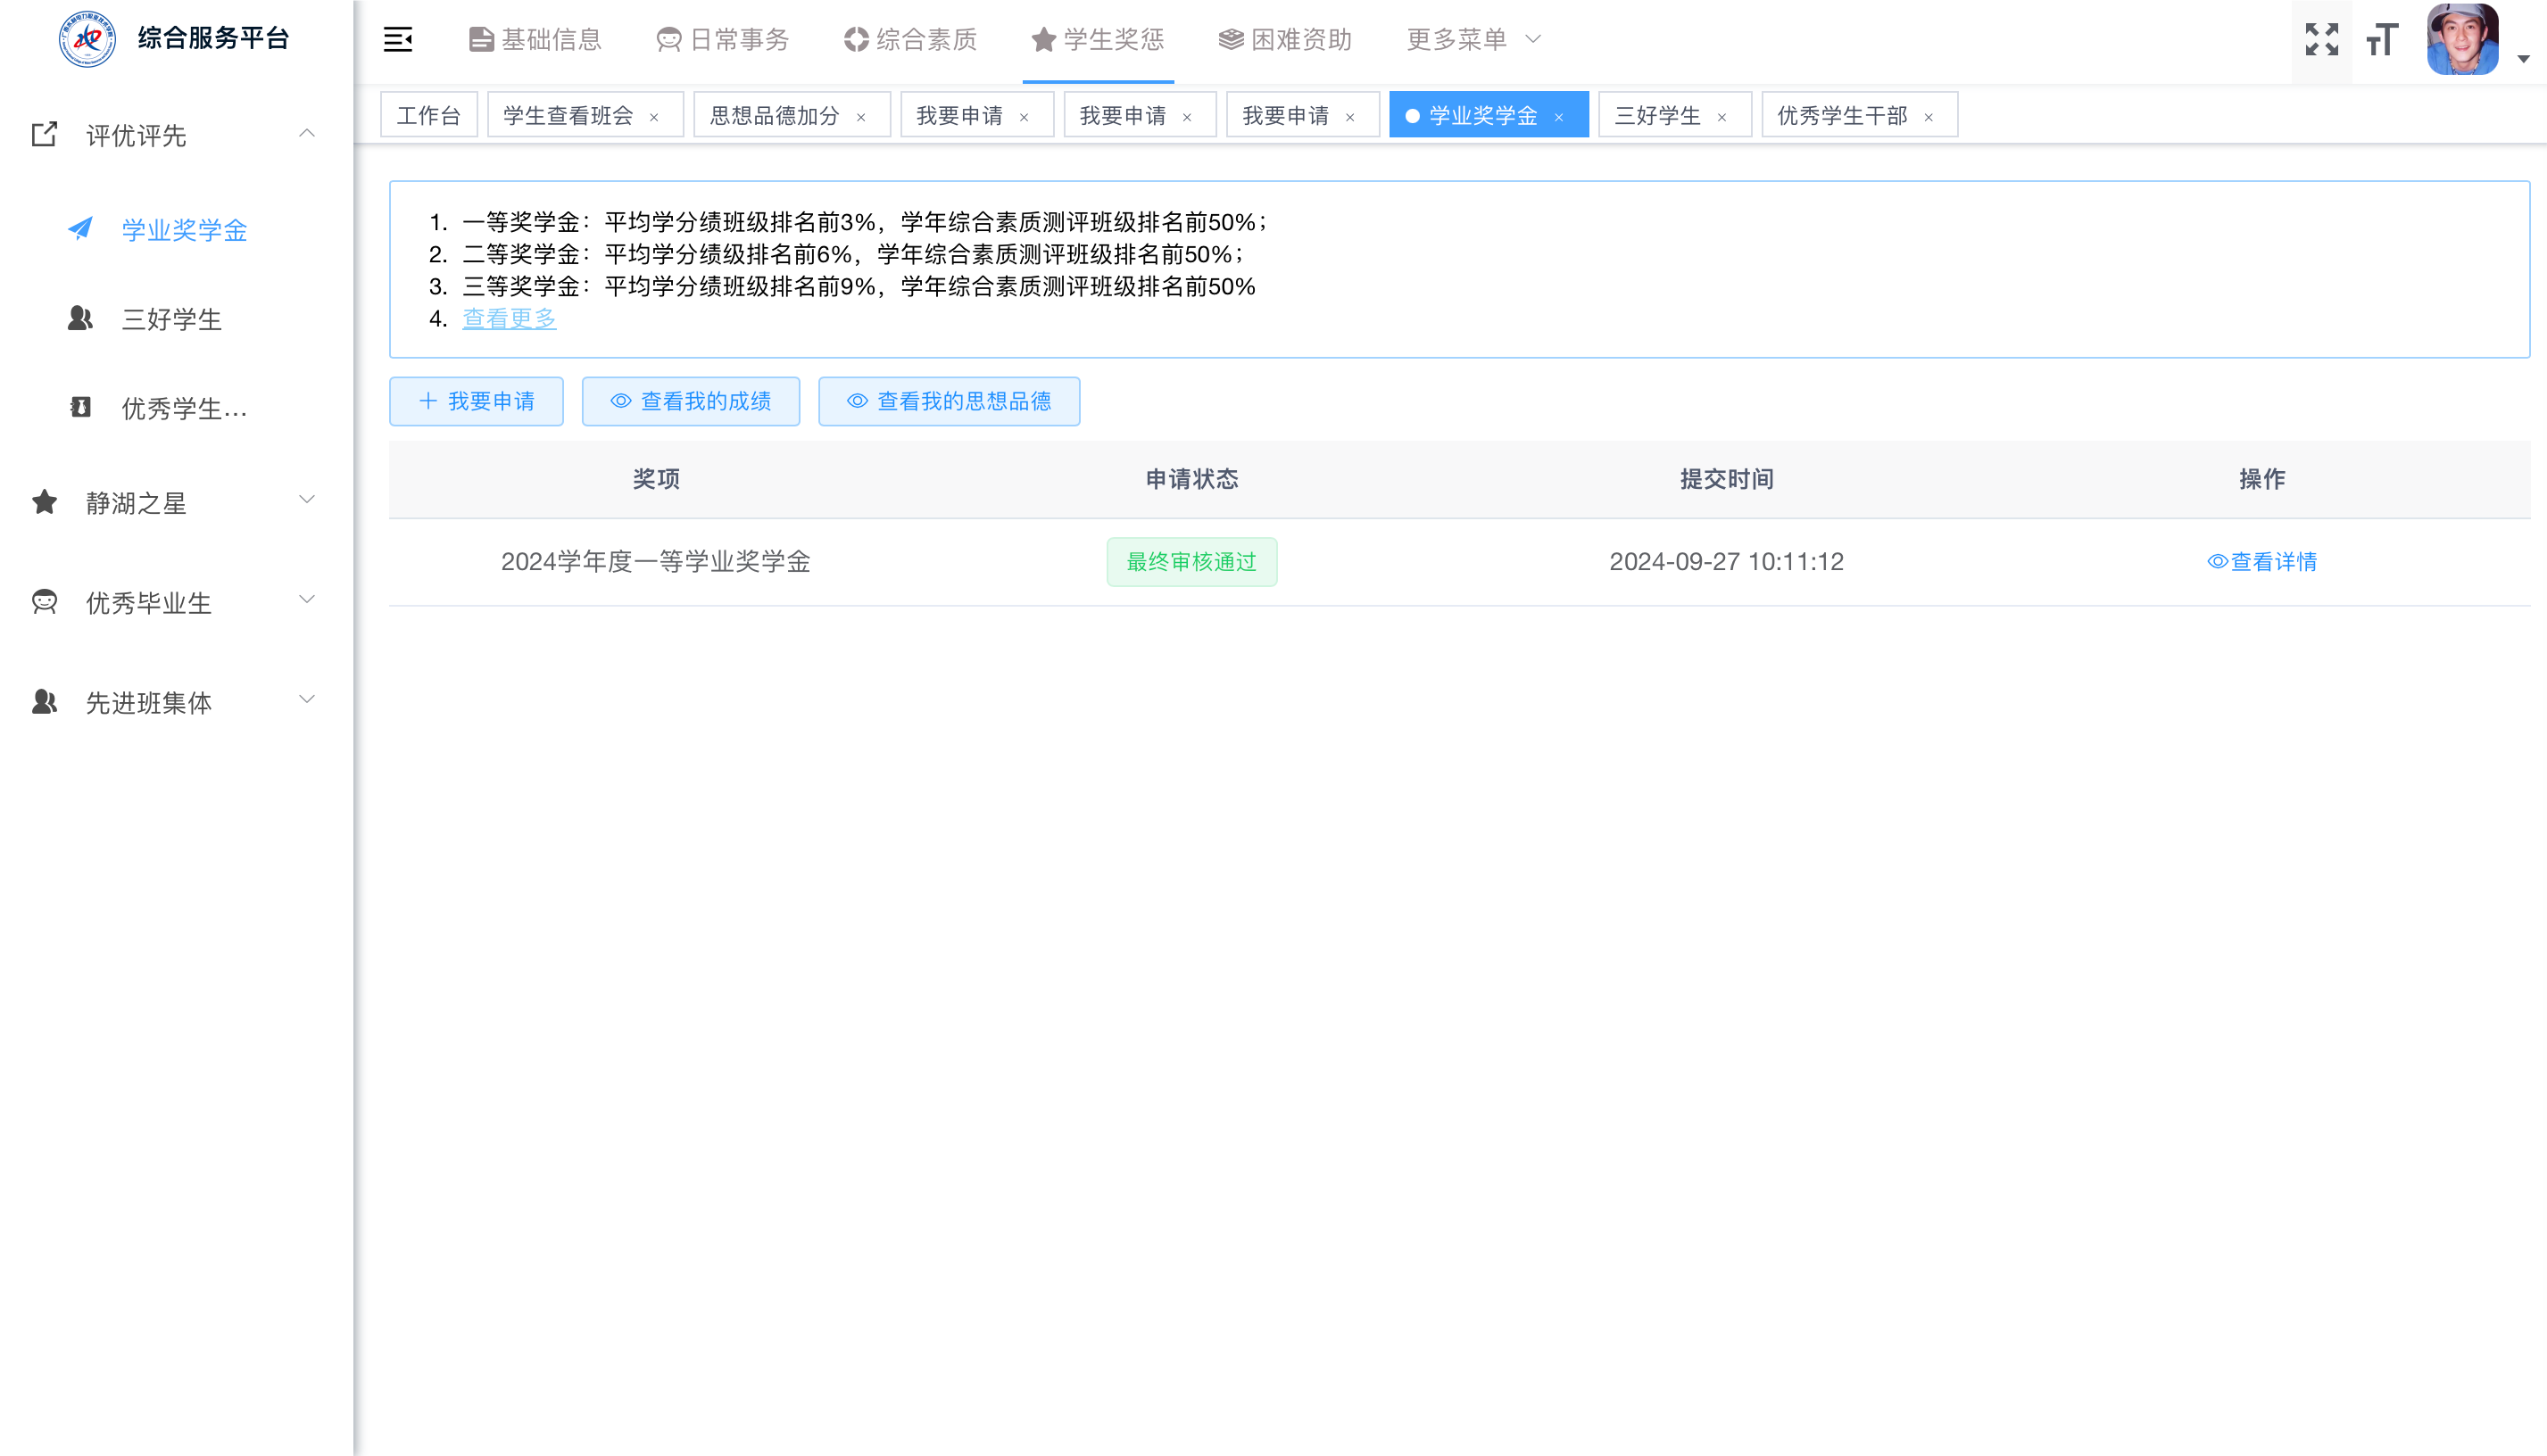Viewport: 2547px width, 1456px height.
Task: Open the 困难资助 menu
Action: 1285,40
